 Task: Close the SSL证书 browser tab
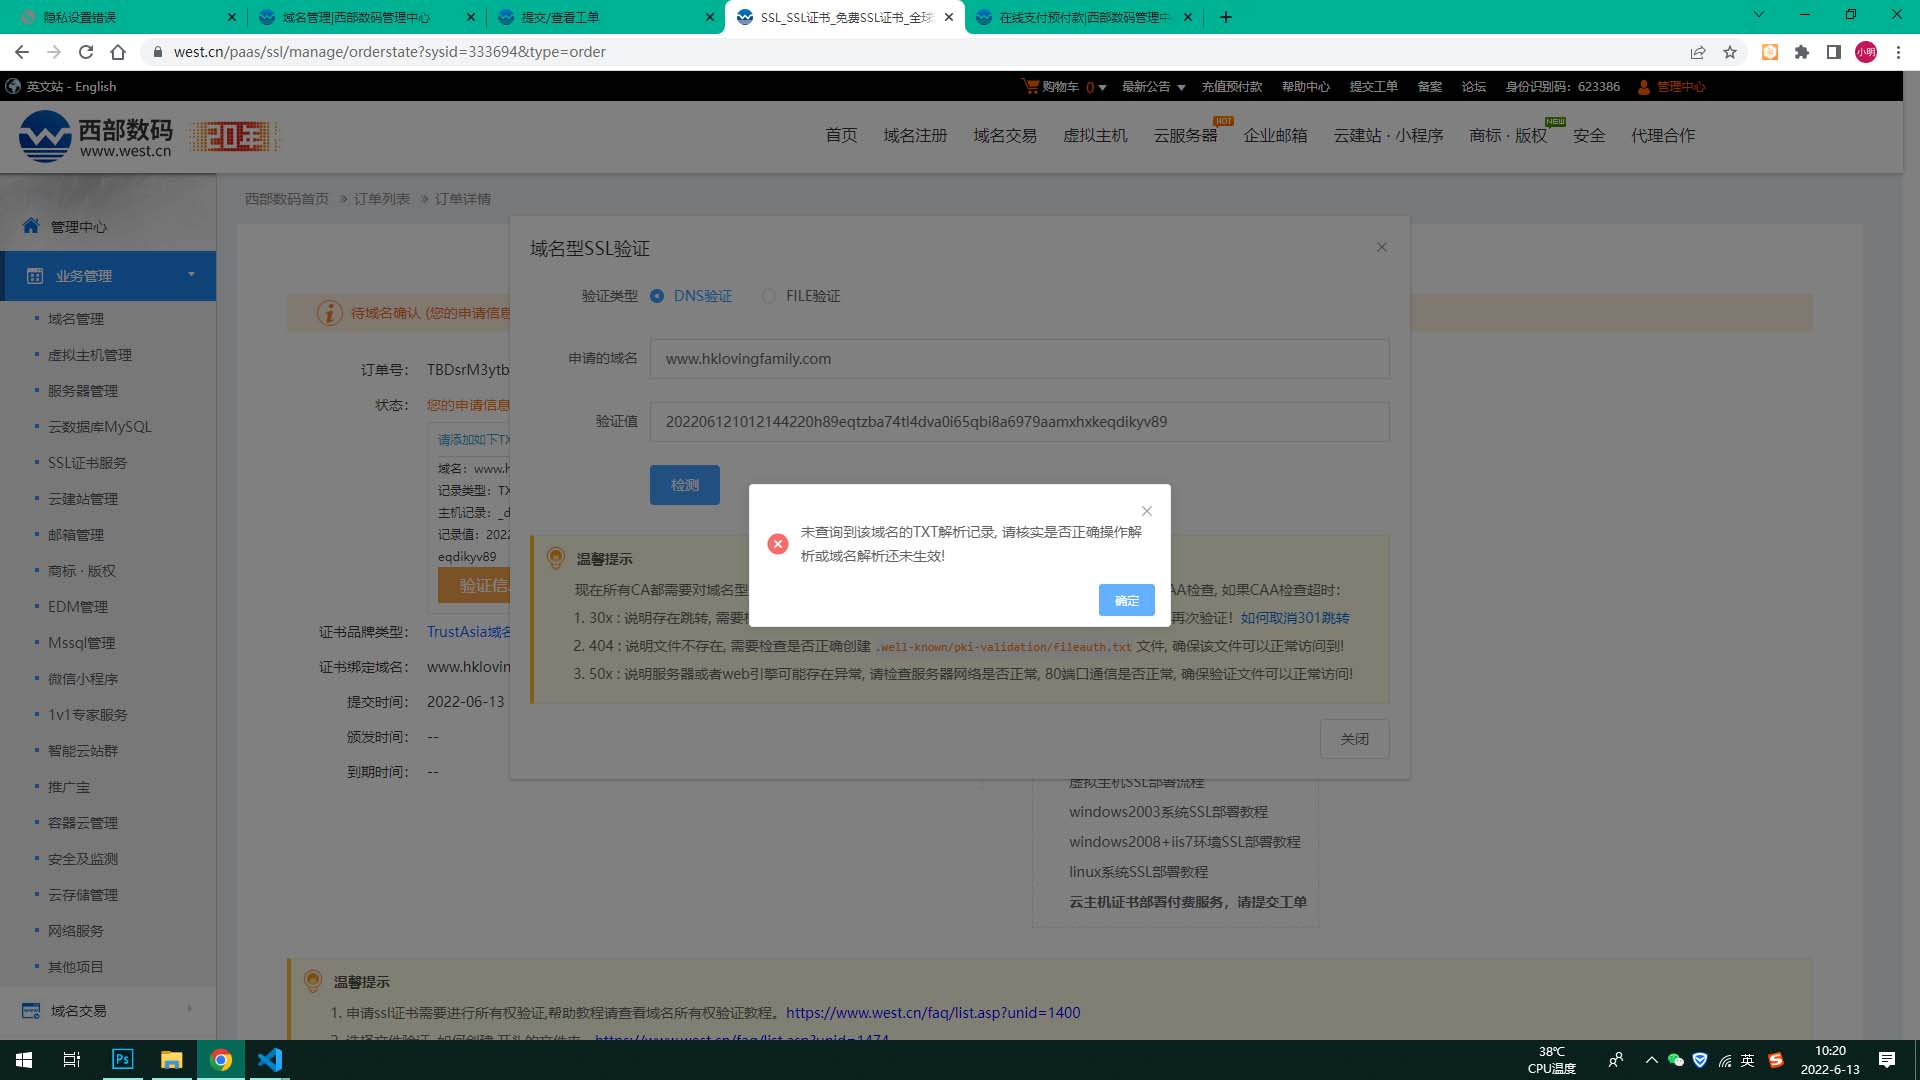tap(949, 17)
